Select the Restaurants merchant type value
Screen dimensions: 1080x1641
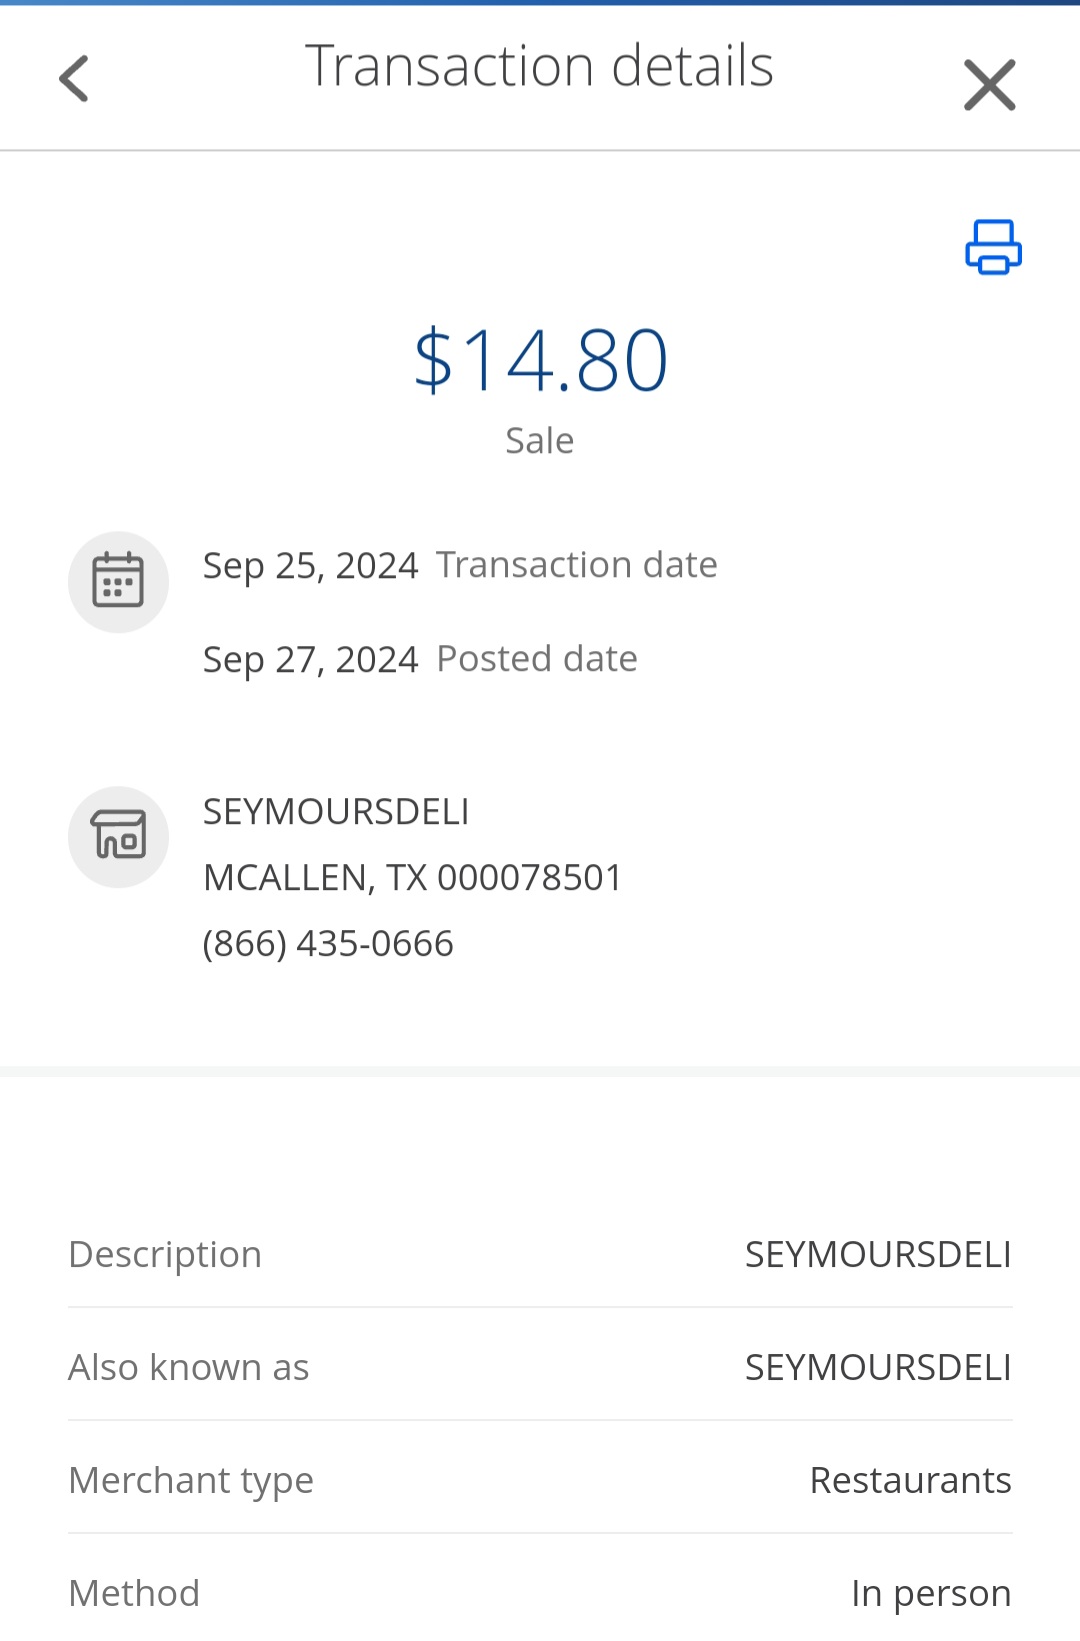[x=910, y=1481]
